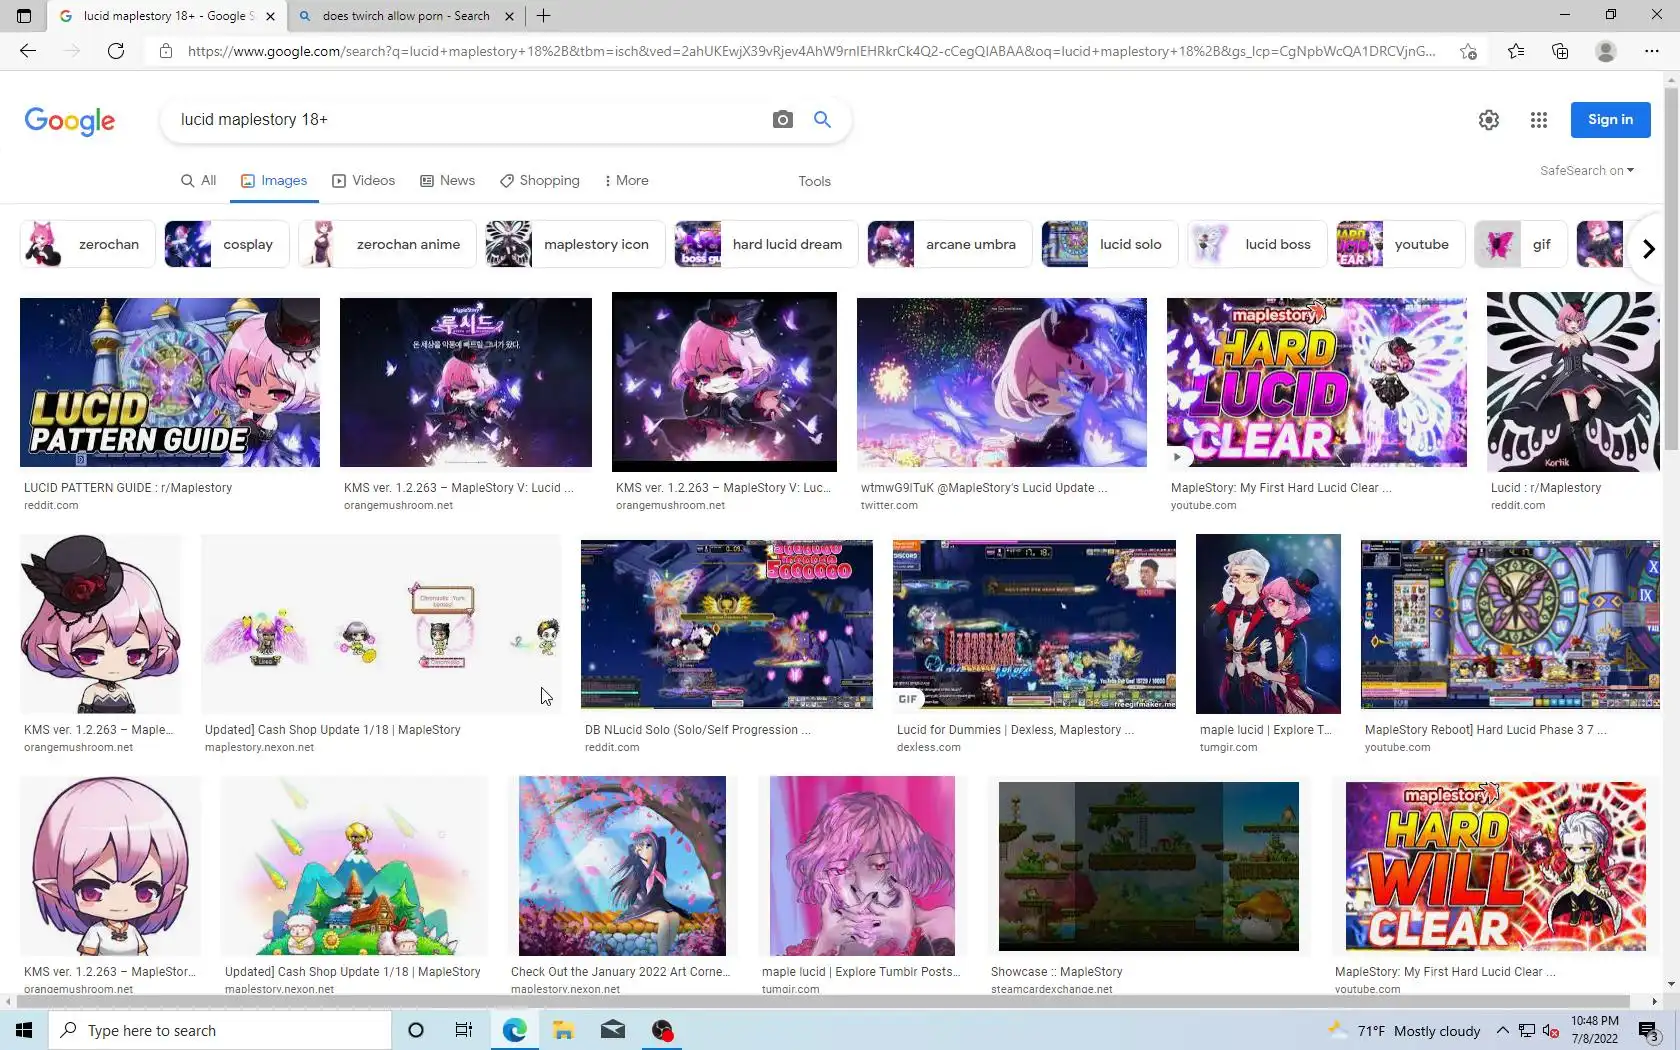Select the Images tab

click(274, 181)
